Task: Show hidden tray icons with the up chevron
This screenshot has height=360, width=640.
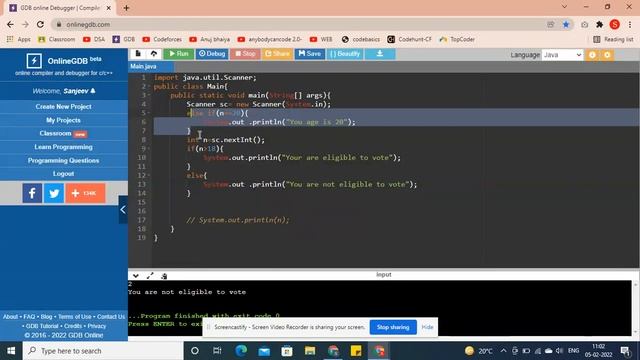Action: (503, 351)
